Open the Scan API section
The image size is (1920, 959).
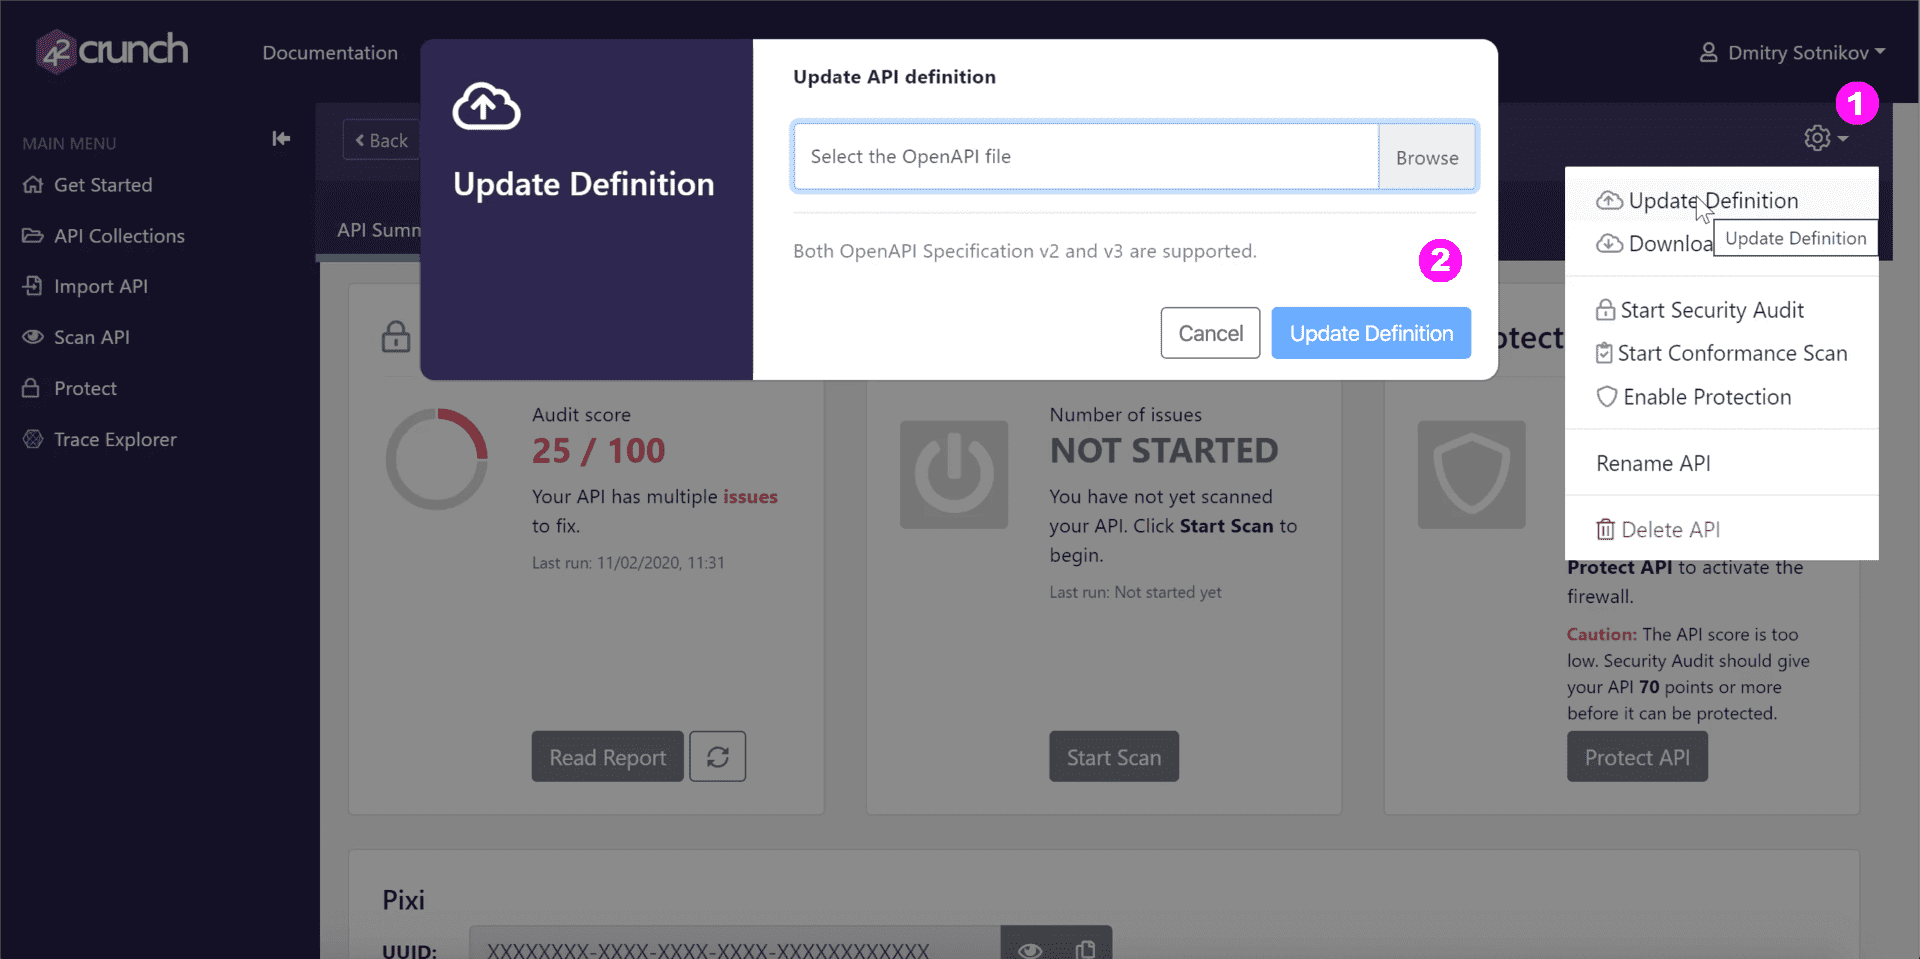click(x=89, y=337)
